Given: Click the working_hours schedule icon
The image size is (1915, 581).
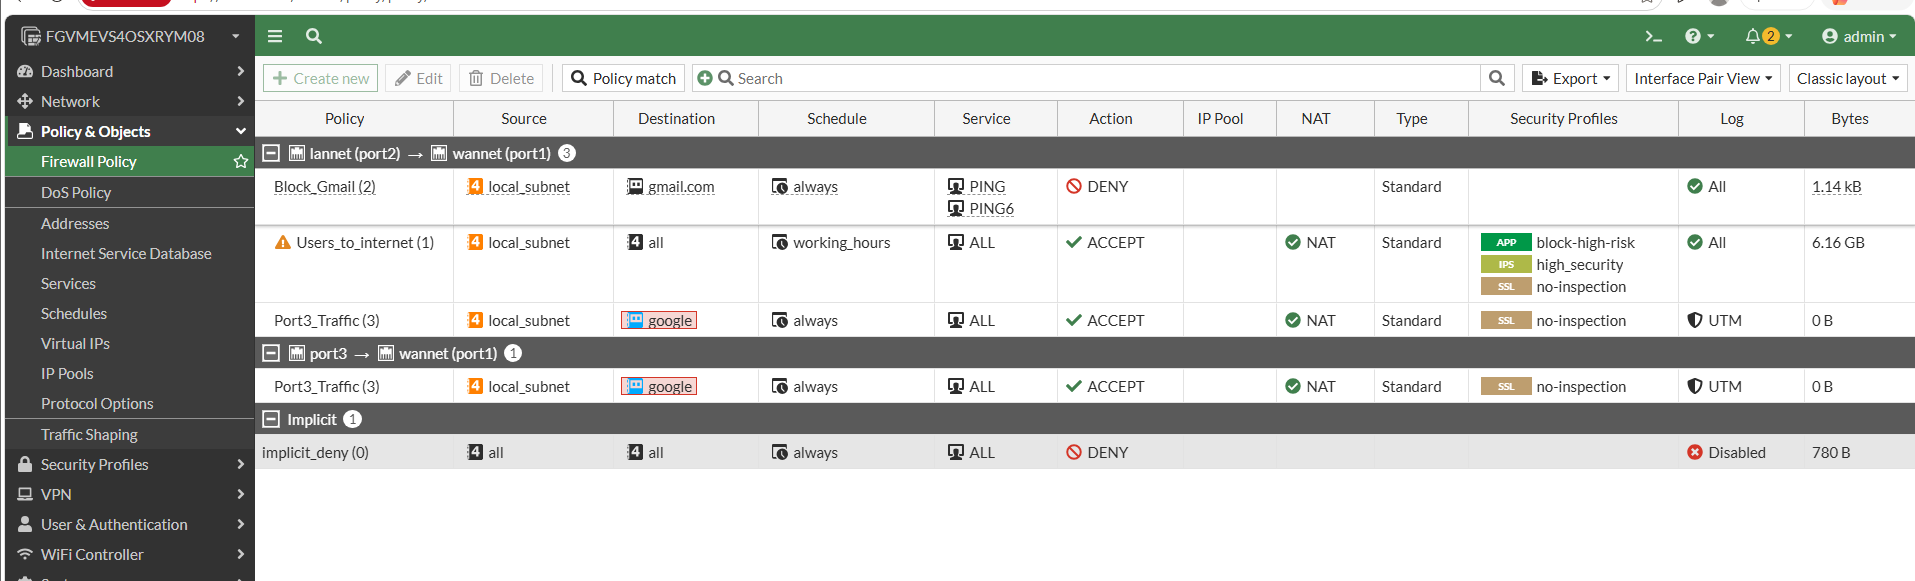Looking at the screenshot, I should click(x=780, y=242).
